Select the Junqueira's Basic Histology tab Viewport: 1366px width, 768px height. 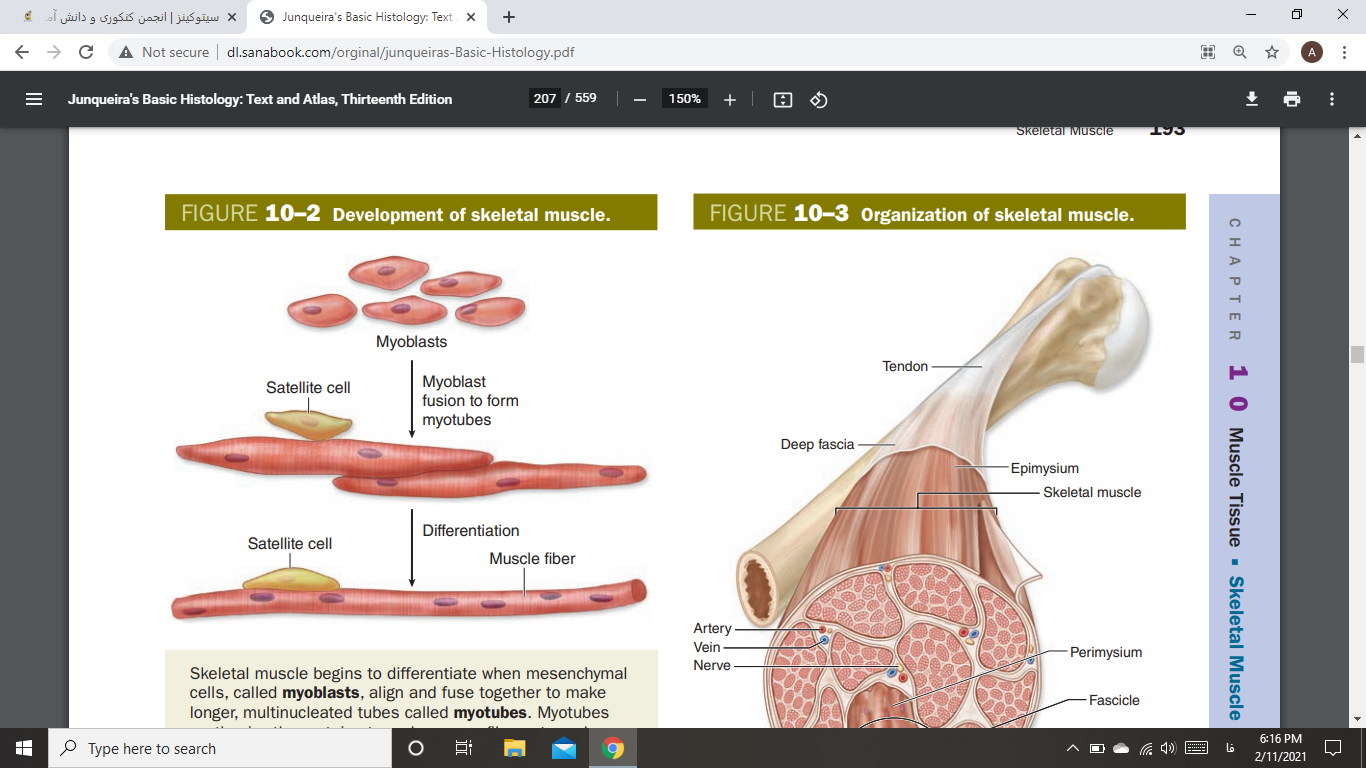pyautogui.click(x=368, y=17)
